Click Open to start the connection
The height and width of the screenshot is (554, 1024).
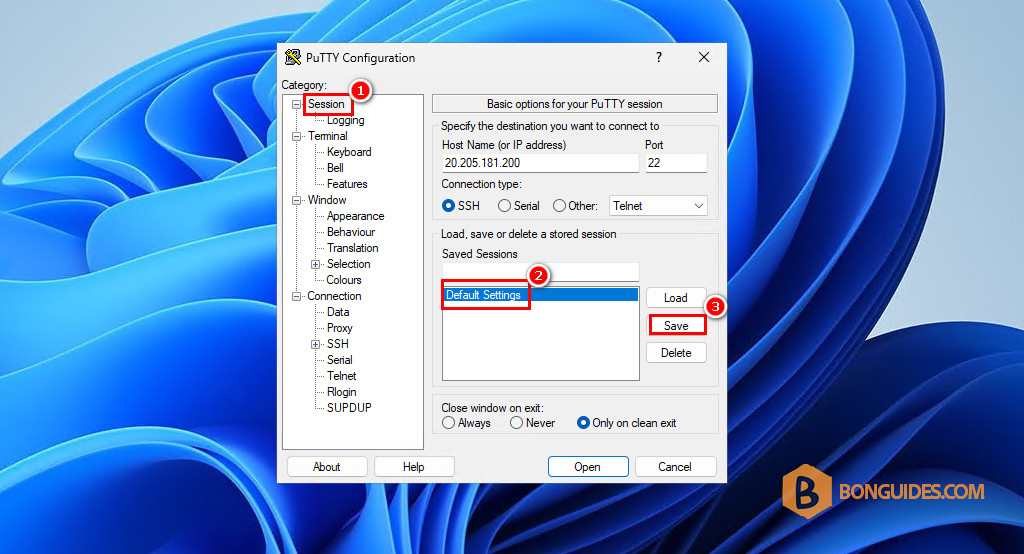pos(588,466)
